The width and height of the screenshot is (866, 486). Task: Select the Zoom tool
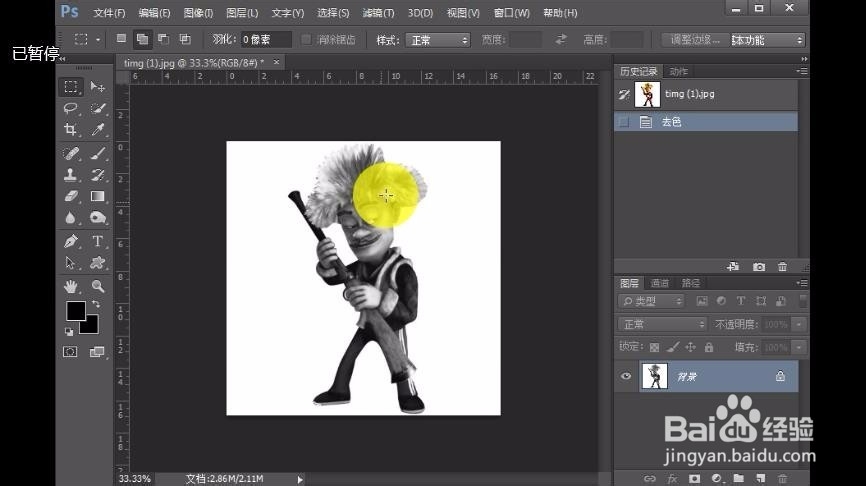point(98,286)
